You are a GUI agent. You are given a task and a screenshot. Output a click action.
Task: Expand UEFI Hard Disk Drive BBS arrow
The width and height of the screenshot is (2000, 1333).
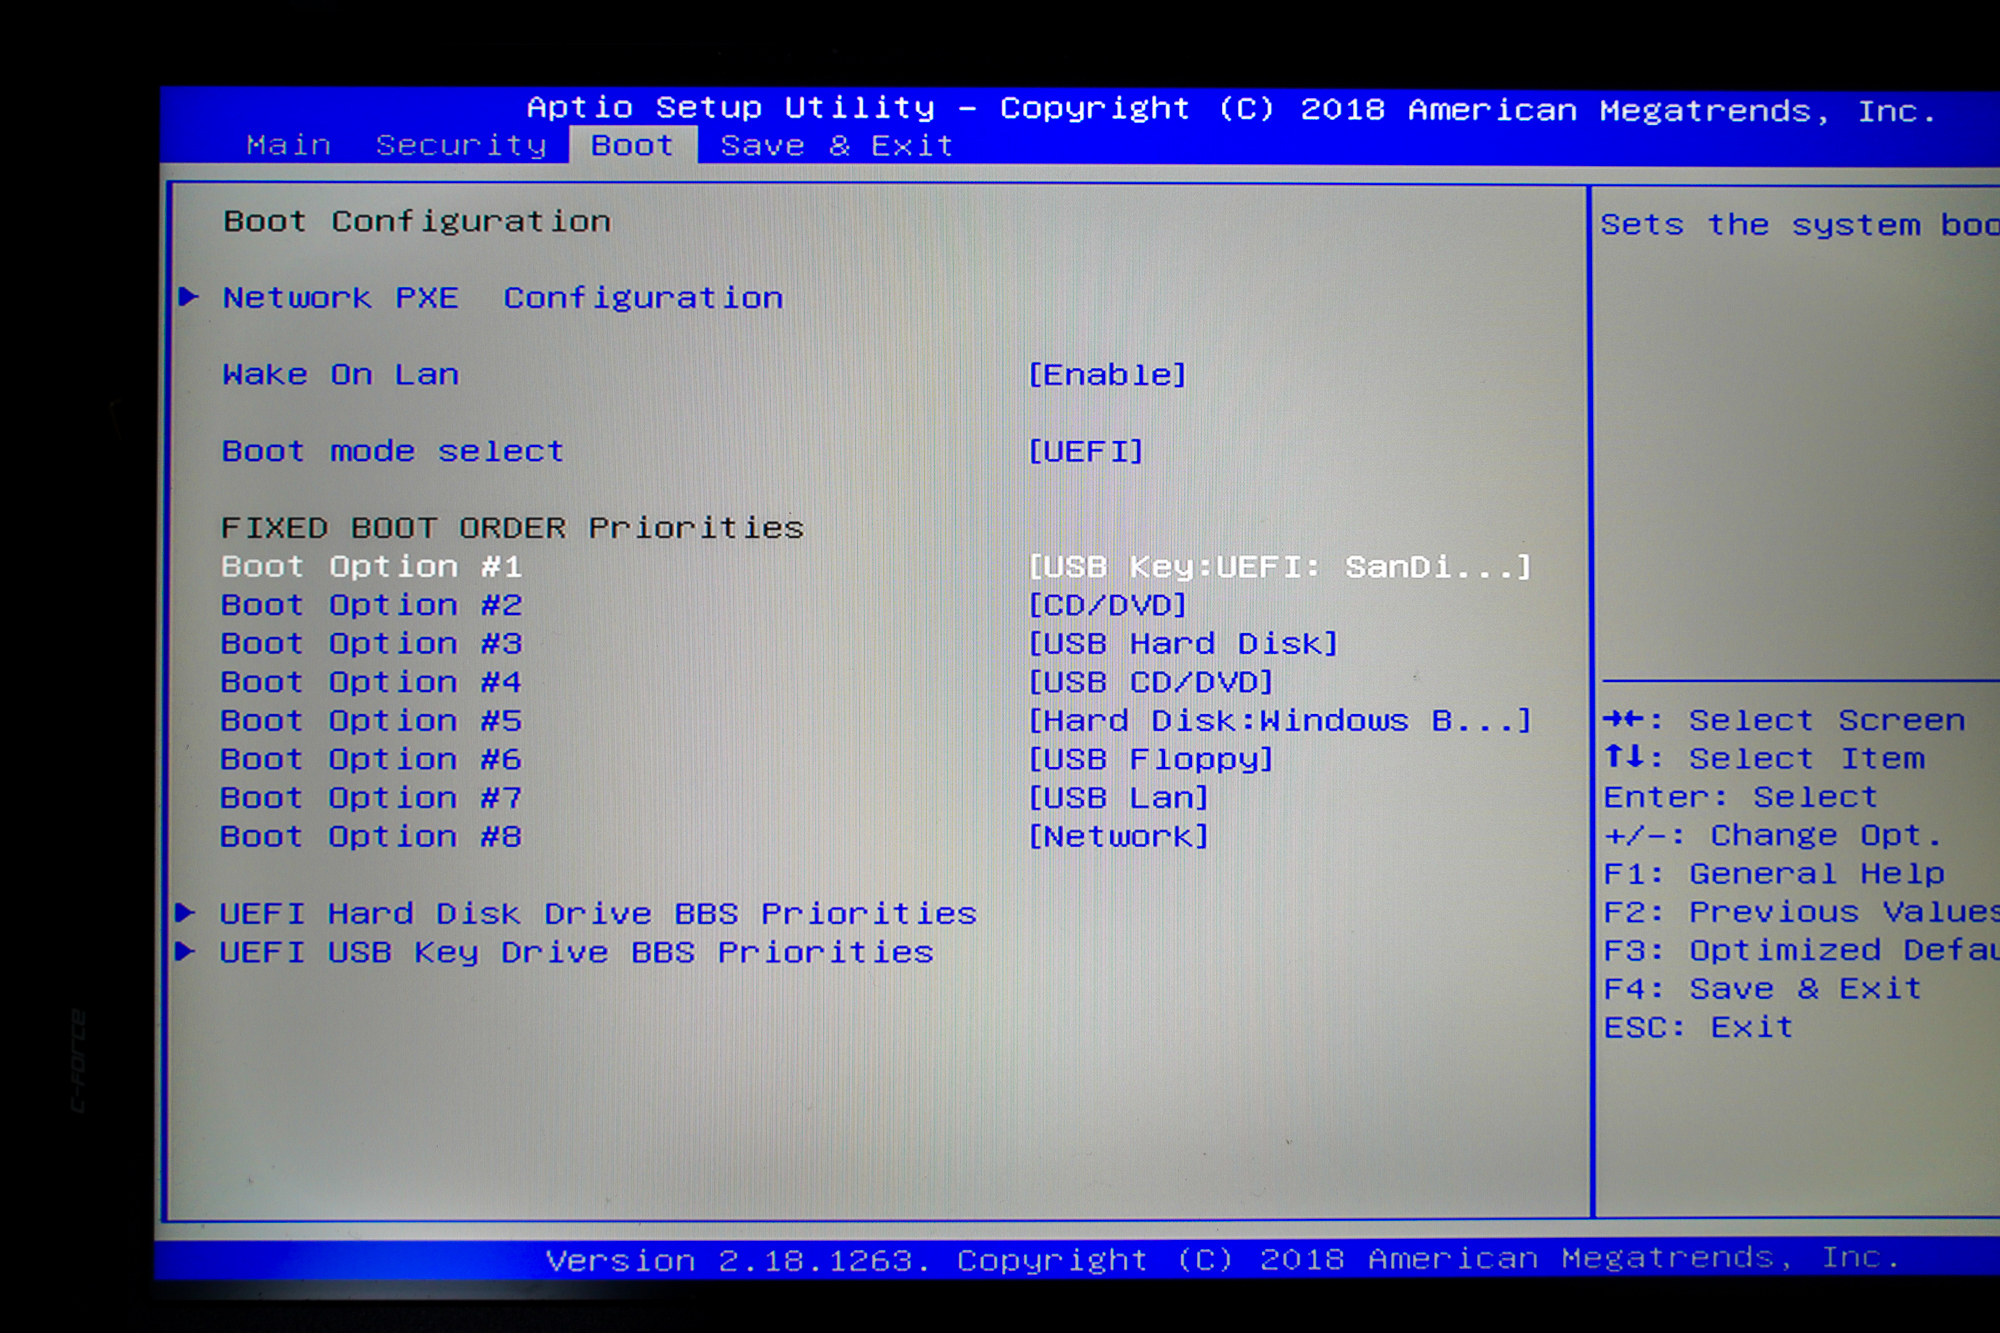coord(185,912)
